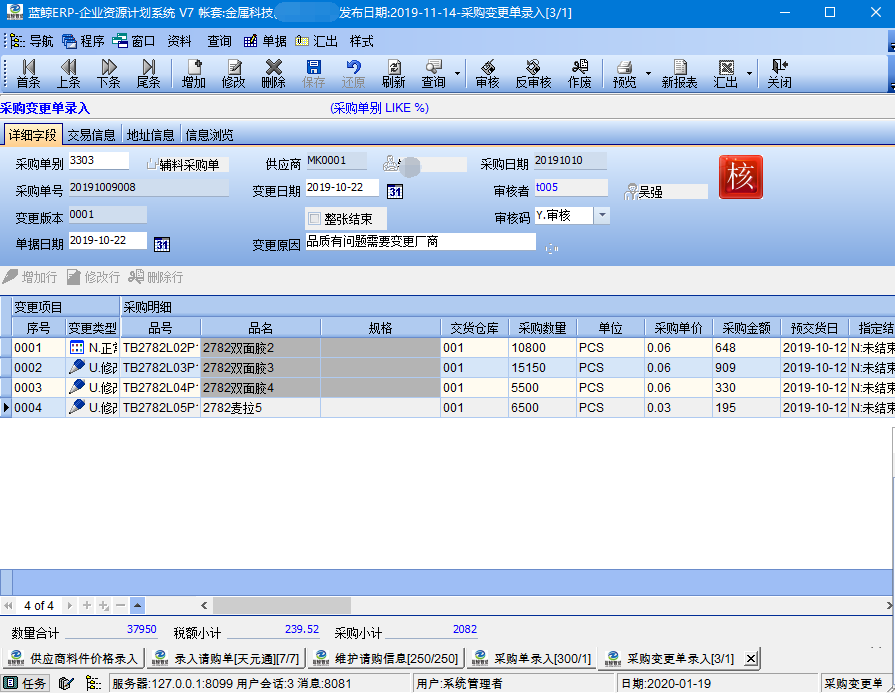Click the 新报表 new report icon
895x693 pixels.
tap(679, 74)
